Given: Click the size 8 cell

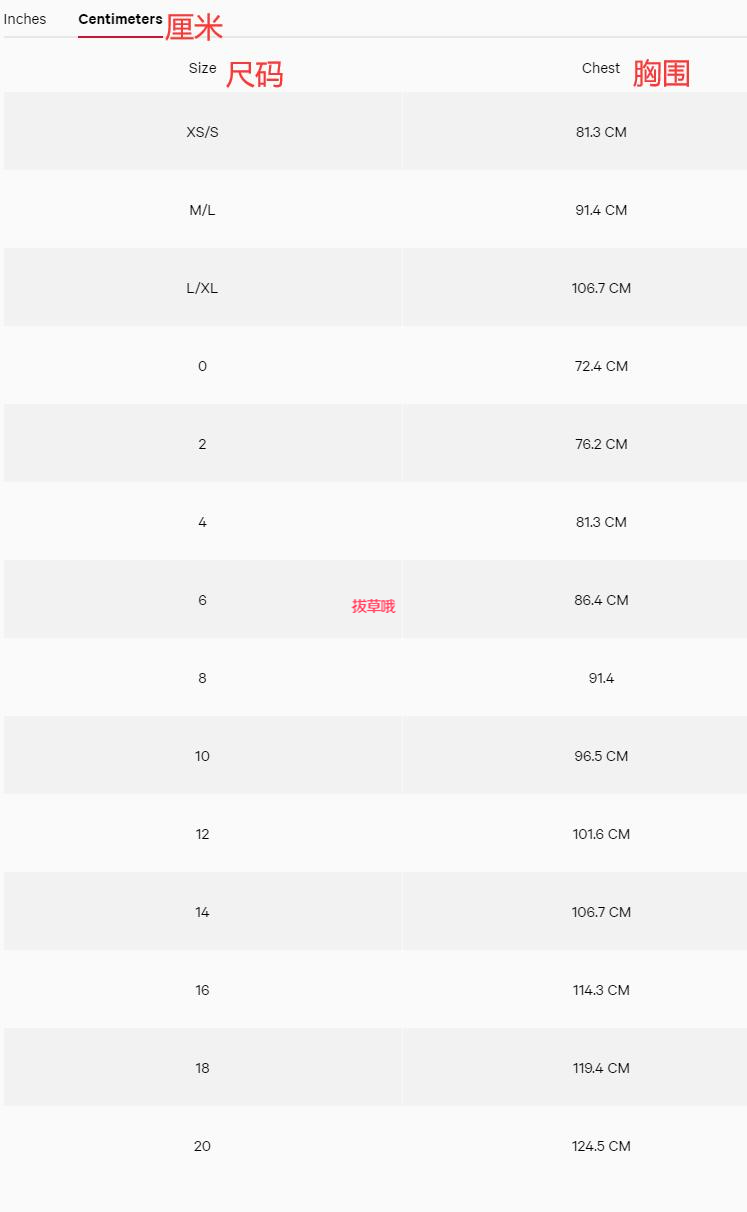Looking at the screenshot, I should point(202,678).
